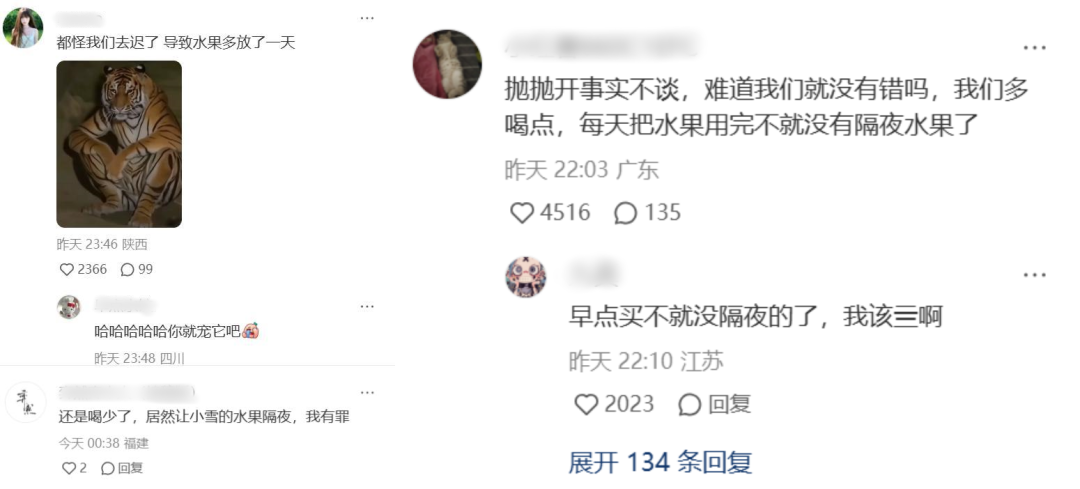The image size is (1080, 489).
Task: Open the cartoon face avatar profile
Action: tap(526, 277)
